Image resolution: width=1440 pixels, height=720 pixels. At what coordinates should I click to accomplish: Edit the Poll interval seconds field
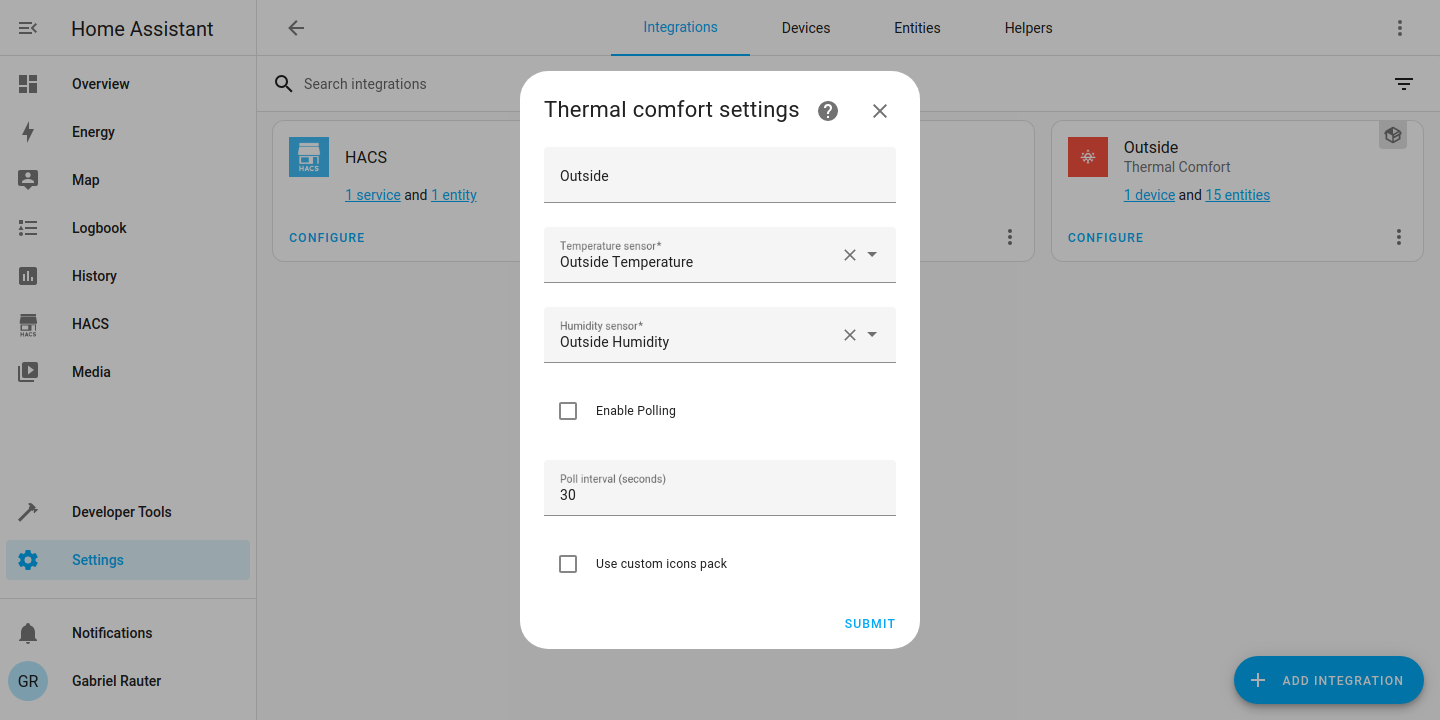(x=720, y=488)
